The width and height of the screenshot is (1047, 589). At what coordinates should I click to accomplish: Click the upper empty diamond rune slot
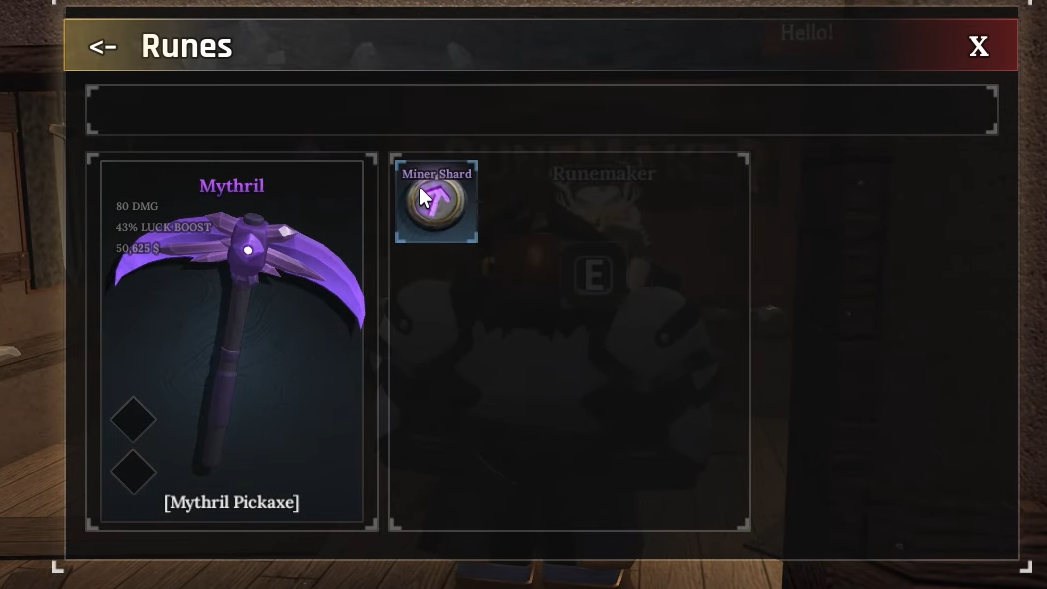tap(134, 419)
